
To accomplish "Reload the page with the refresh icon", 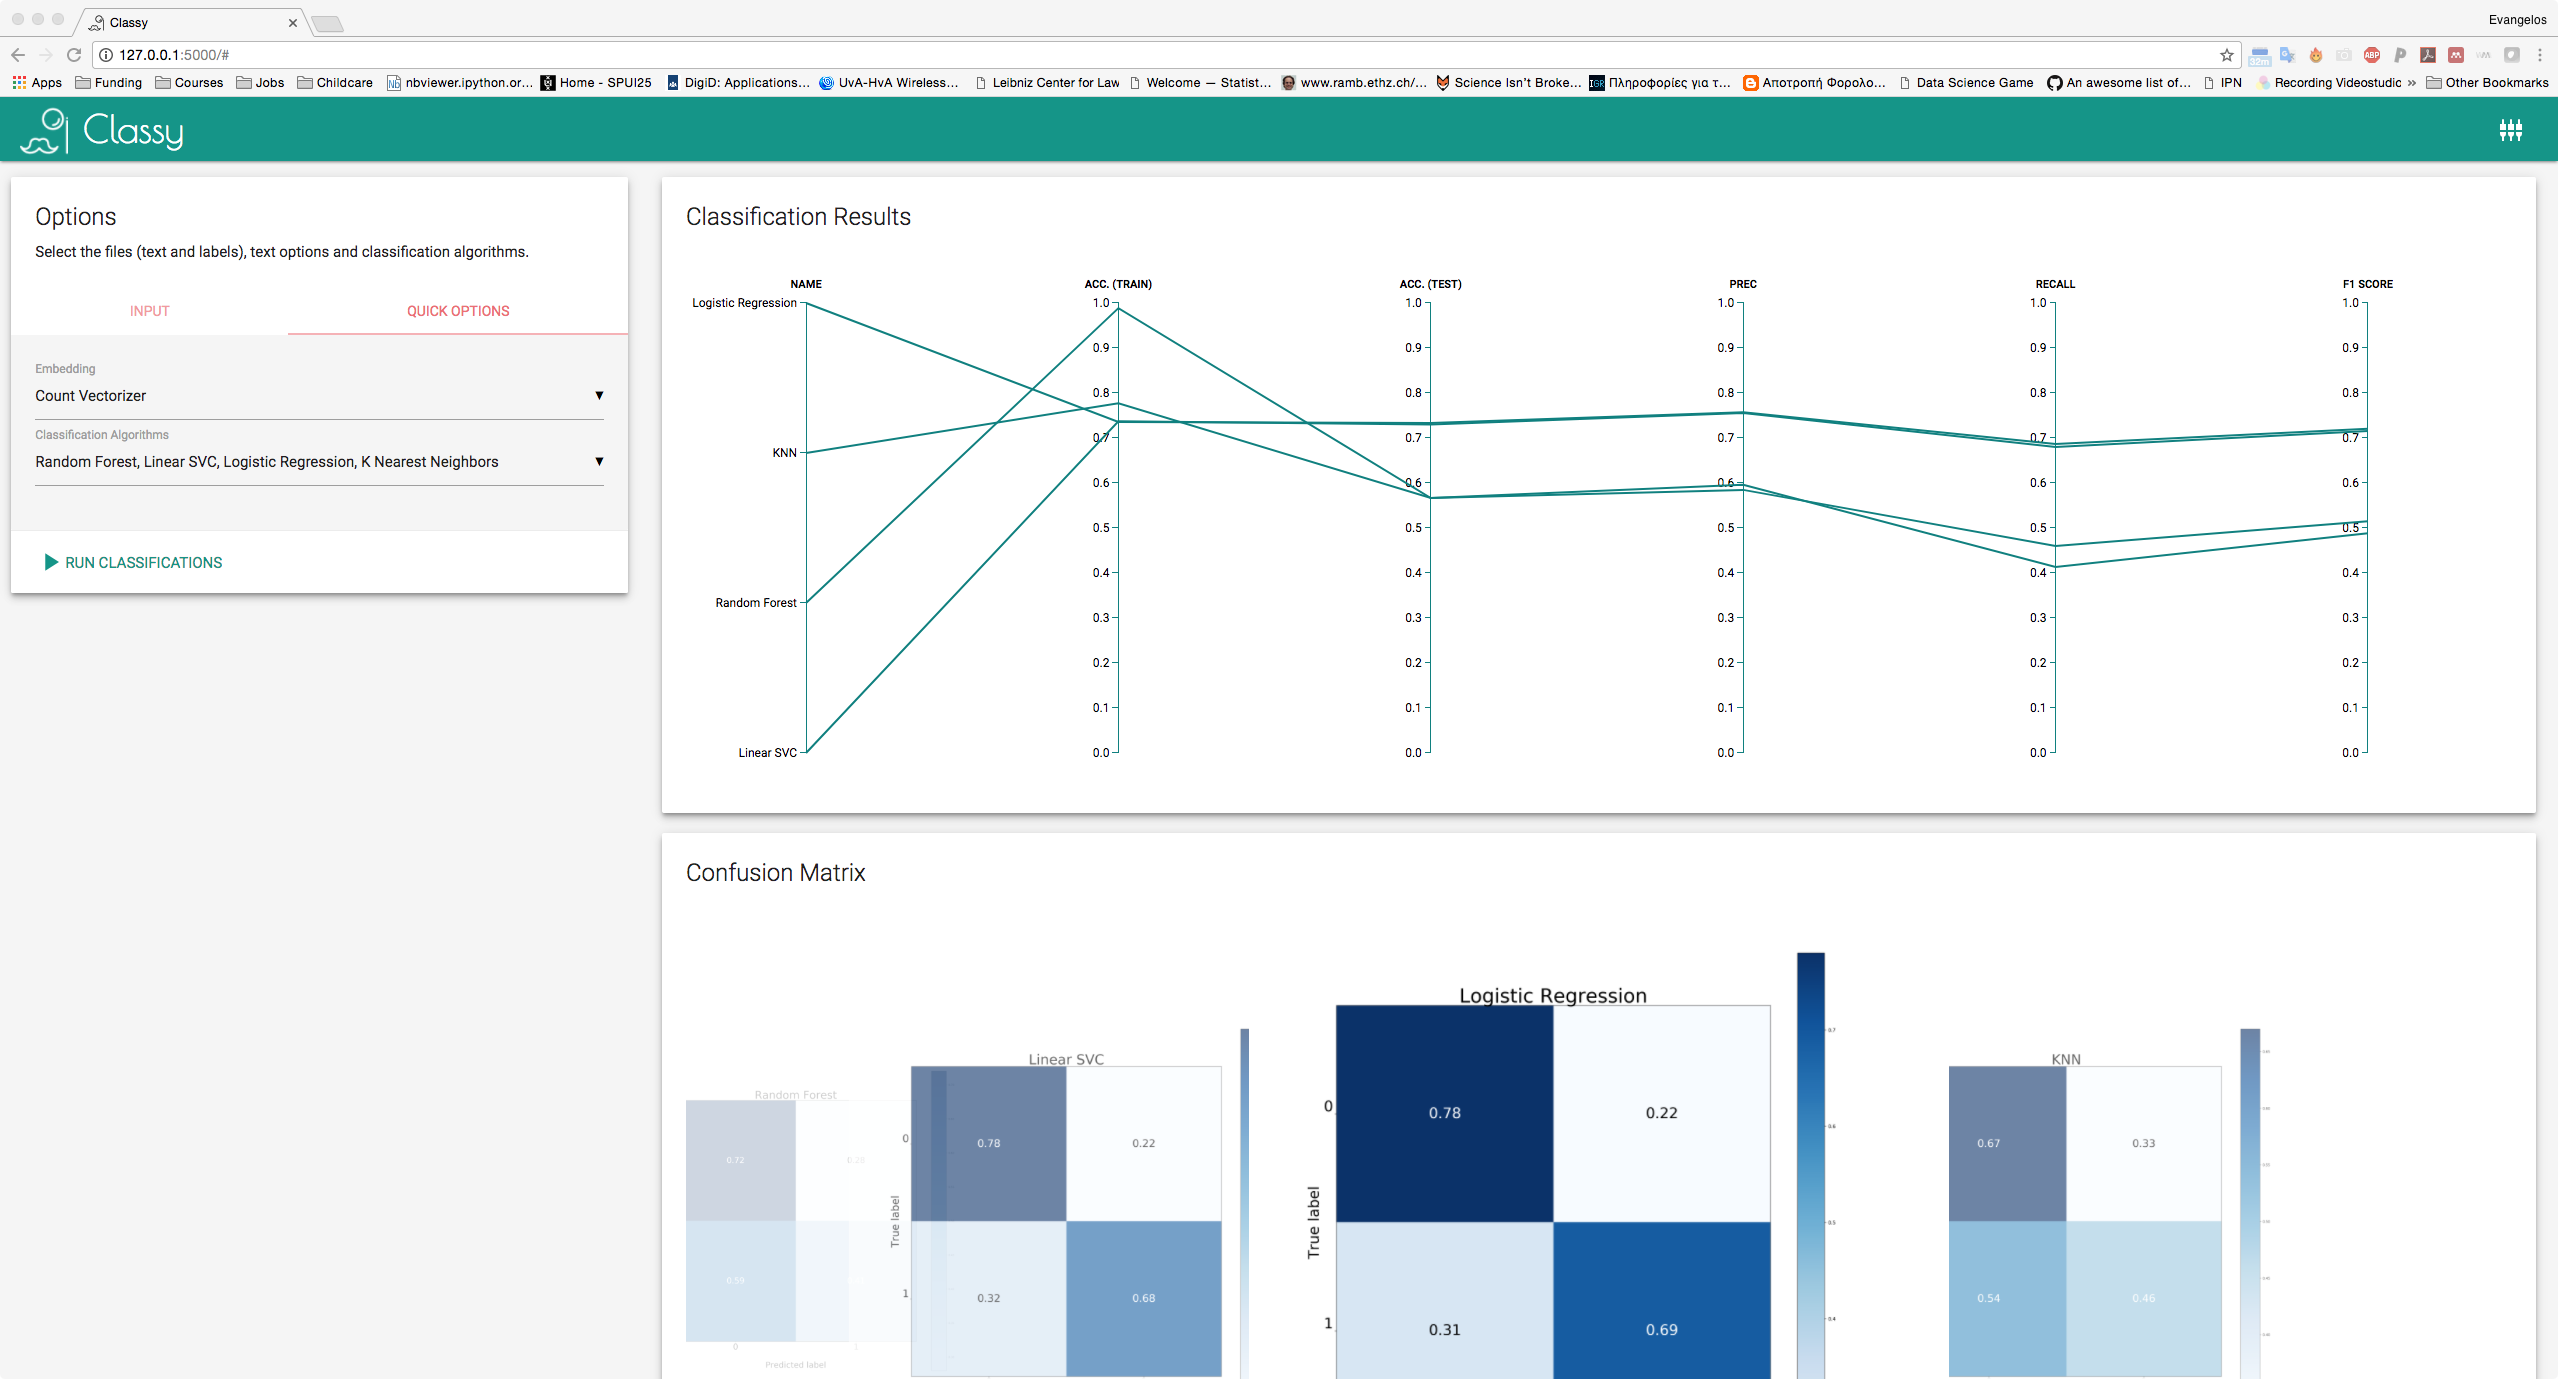I will [x=74, y=55].
